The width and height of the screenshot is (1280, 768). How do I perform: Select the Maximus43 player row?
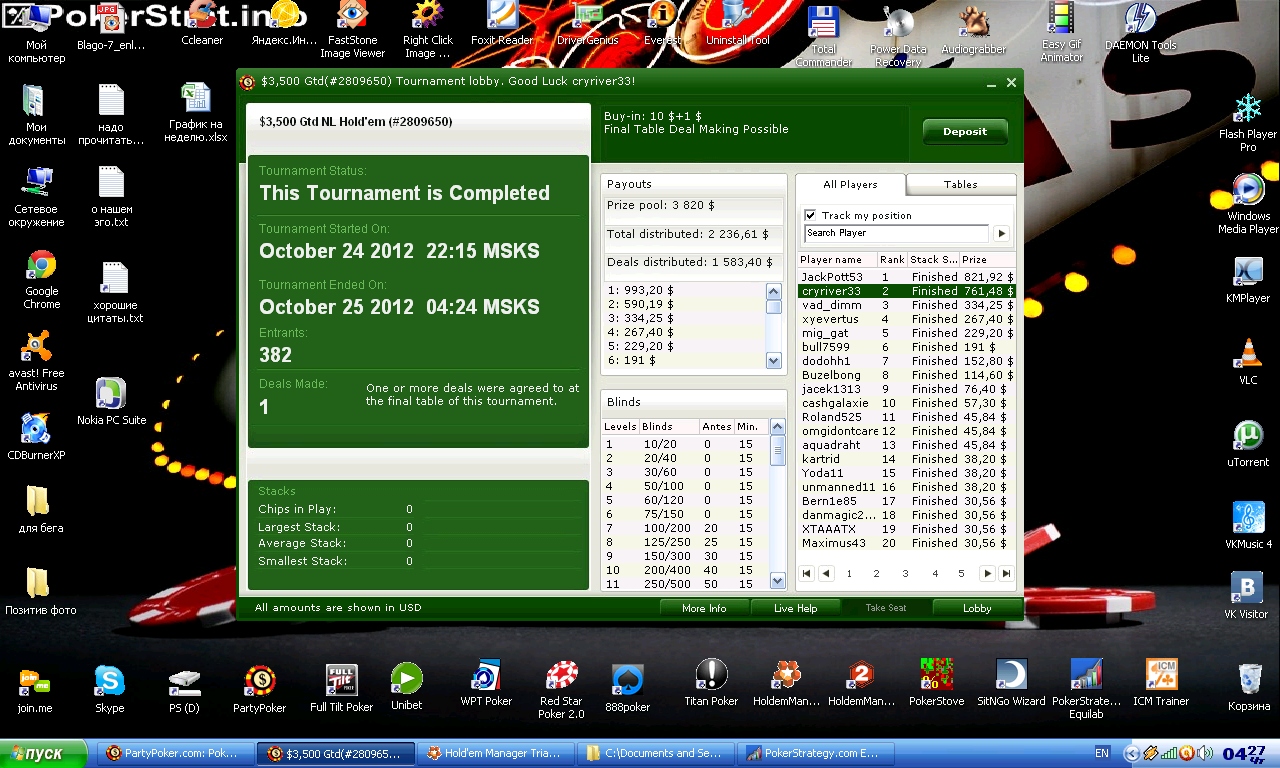pyautogui.click(x=906, y=543)
